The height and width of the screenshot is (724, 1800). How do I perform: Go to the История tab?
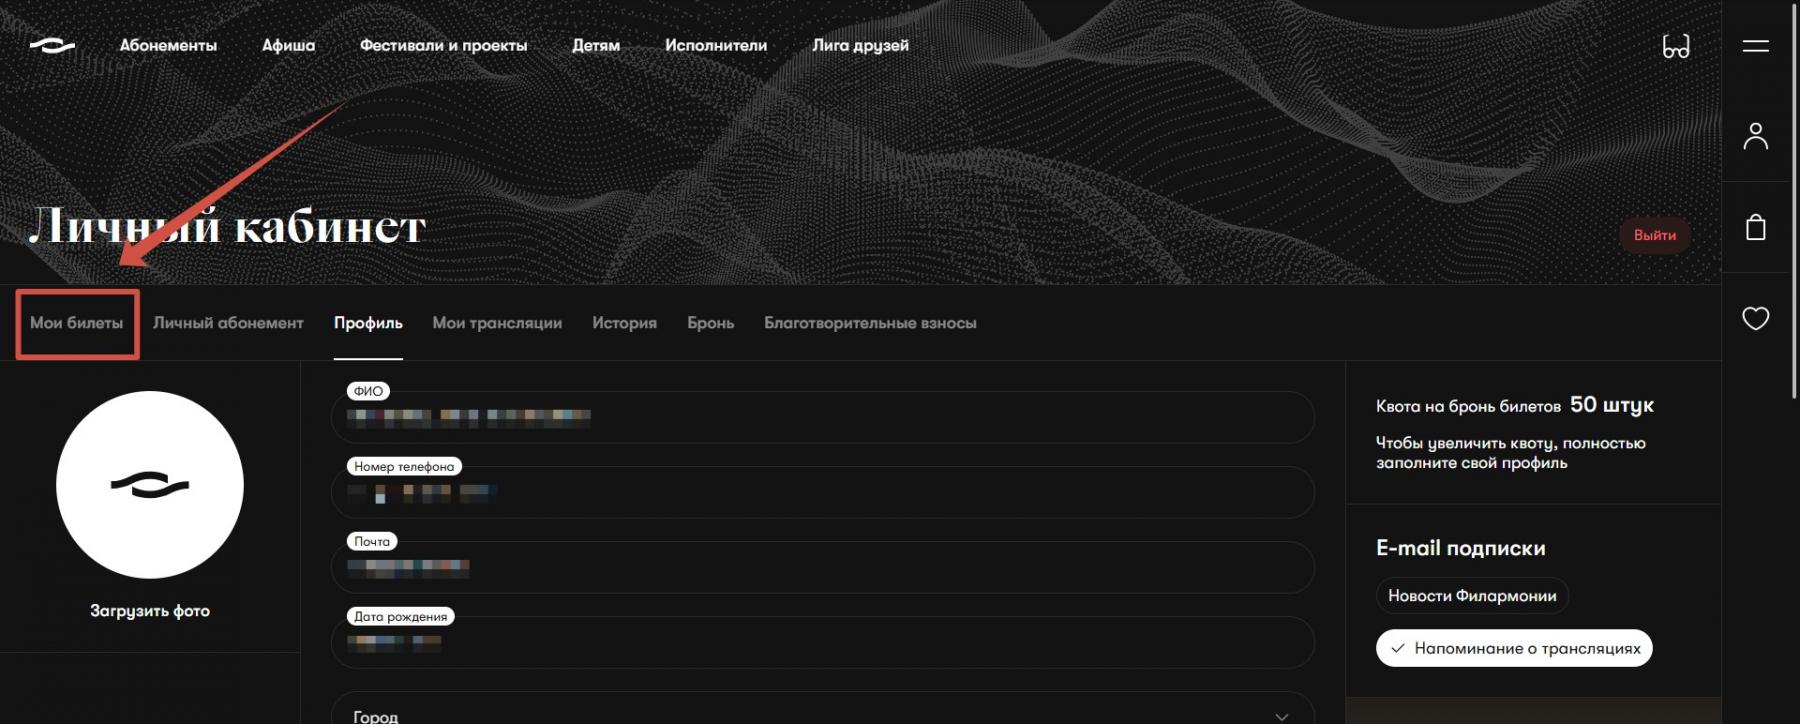point(624,323)
